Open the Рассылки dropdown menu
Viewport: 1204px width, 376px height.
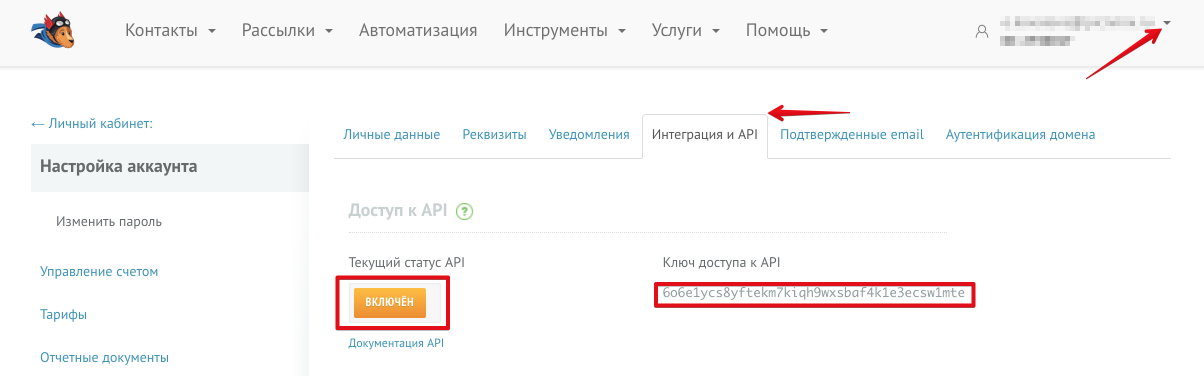click(288, 31)
